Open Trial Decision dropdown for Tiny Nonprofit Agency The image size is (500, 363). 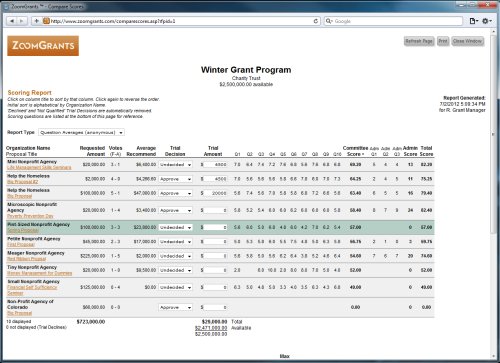click(x=175, y=270)
